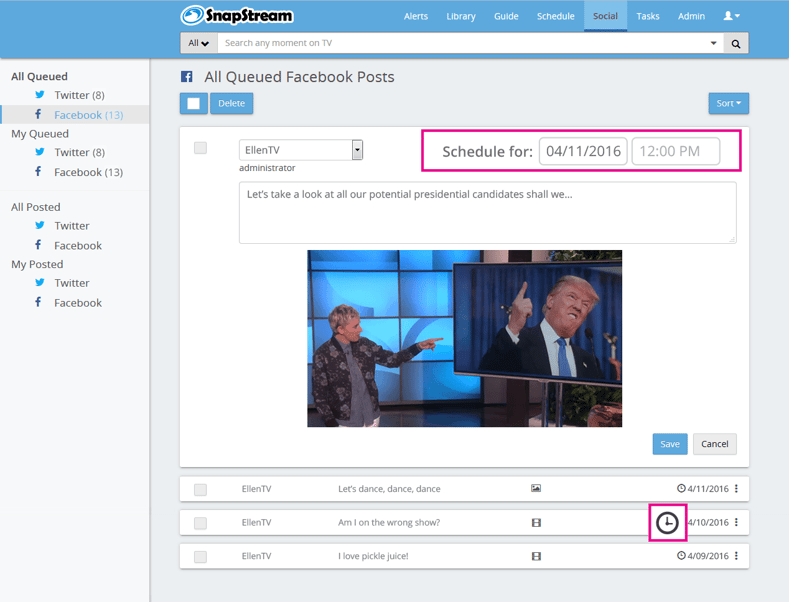Open the EllenTV account dropdown
This screenshot has width=789, height=602.
pos(300,150)
